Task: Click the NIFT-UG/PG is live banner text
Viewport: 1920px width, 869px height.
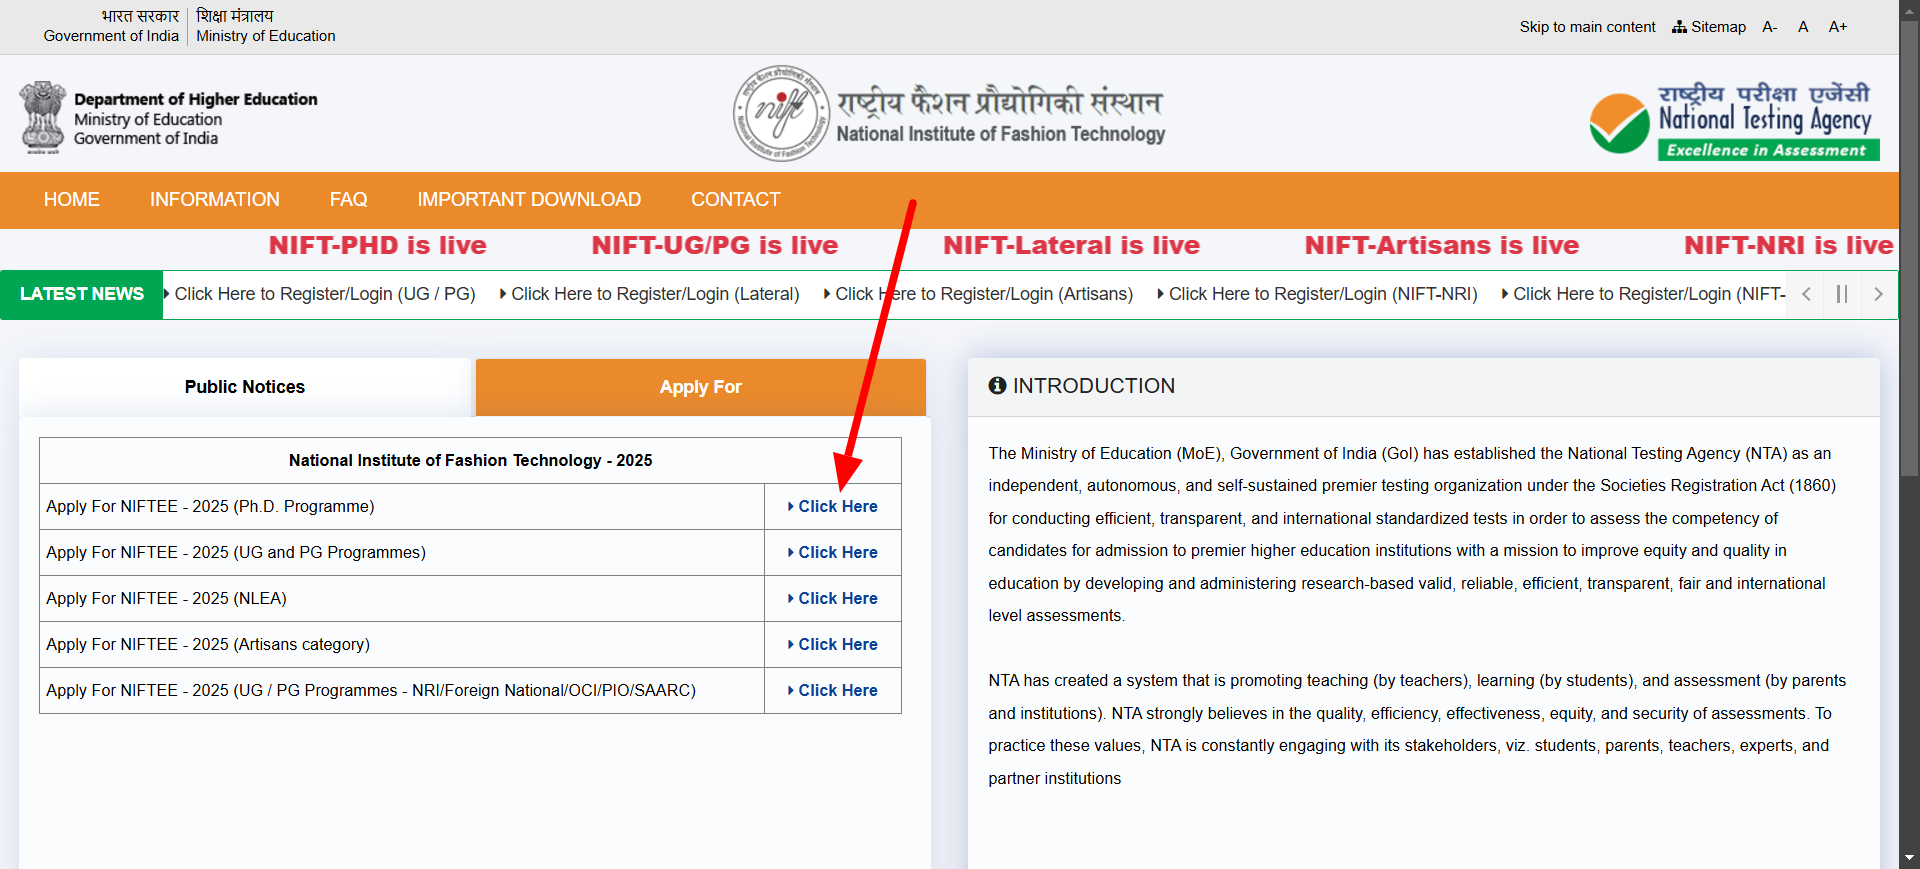Action: coord(715,245)
